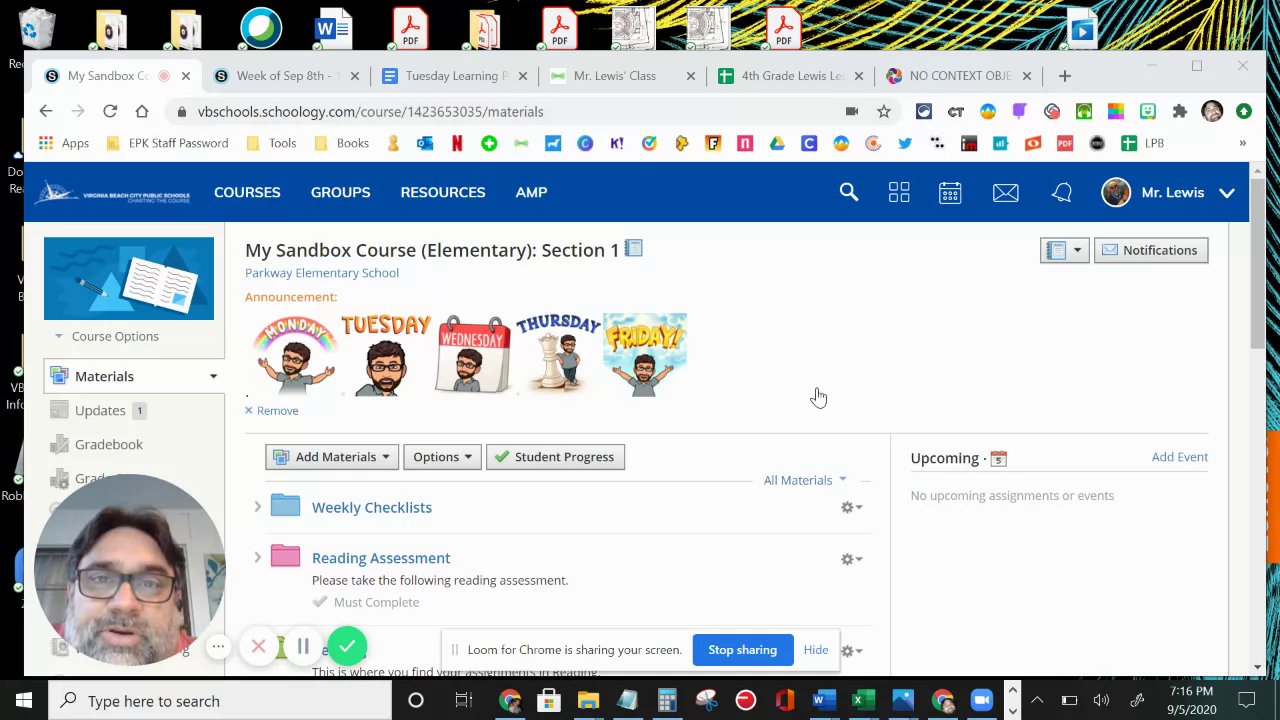Open the COURSES menu
Image resolution: width=1280 pixels, height=720 pixels.
pyautogui.click(x=247, y=192)
